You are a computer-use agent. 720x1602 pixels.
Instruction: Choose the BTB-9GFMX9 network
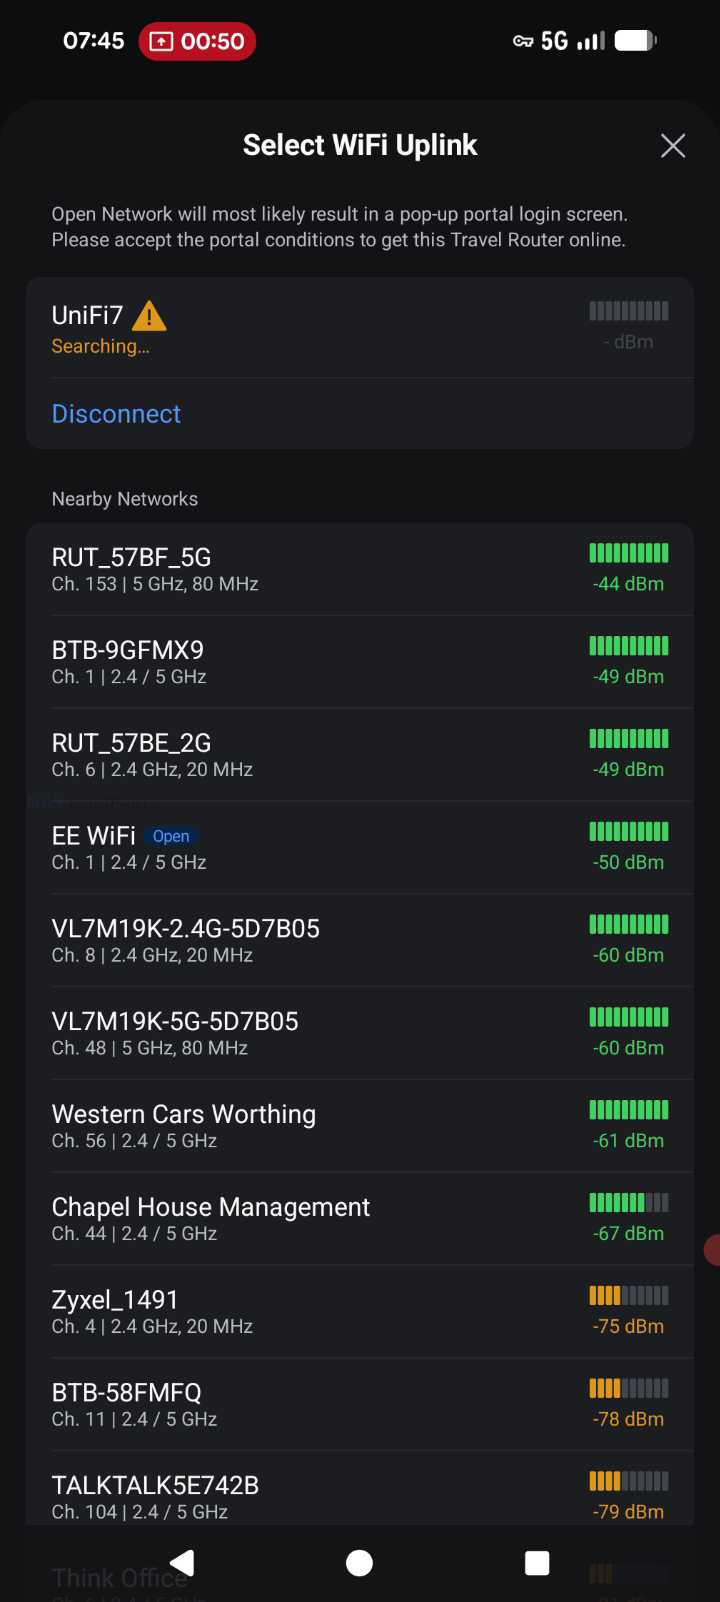coord(300,662)
